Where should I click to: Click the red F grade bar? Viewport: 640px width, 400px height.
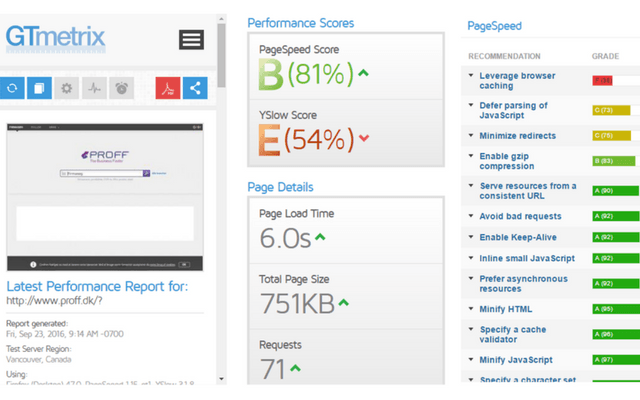[602, 80]
